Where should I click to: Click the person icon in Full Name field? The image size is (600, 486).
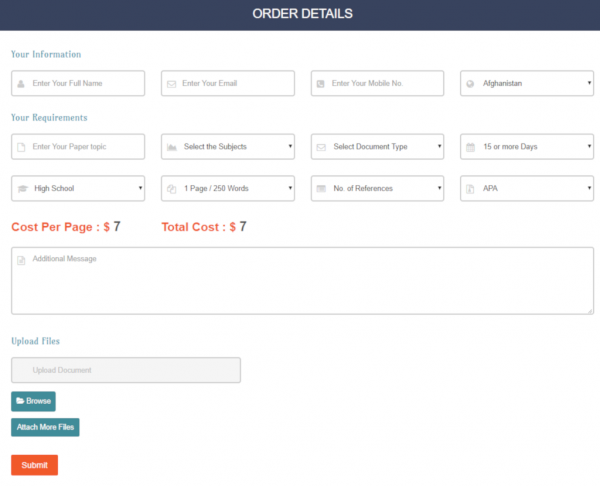21,84
